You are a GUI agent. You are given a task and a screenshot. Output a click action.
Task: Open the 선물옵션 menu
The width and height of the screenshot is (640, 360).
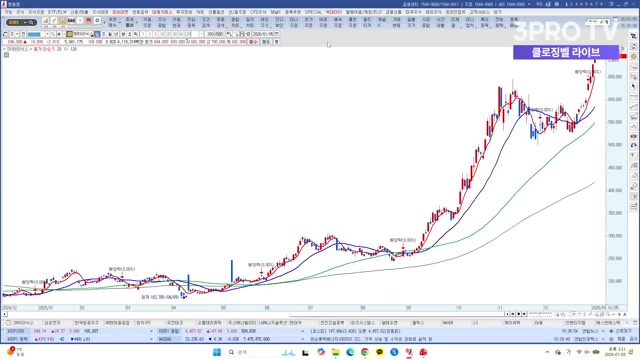pyautogui.click(x=216, y=12)
